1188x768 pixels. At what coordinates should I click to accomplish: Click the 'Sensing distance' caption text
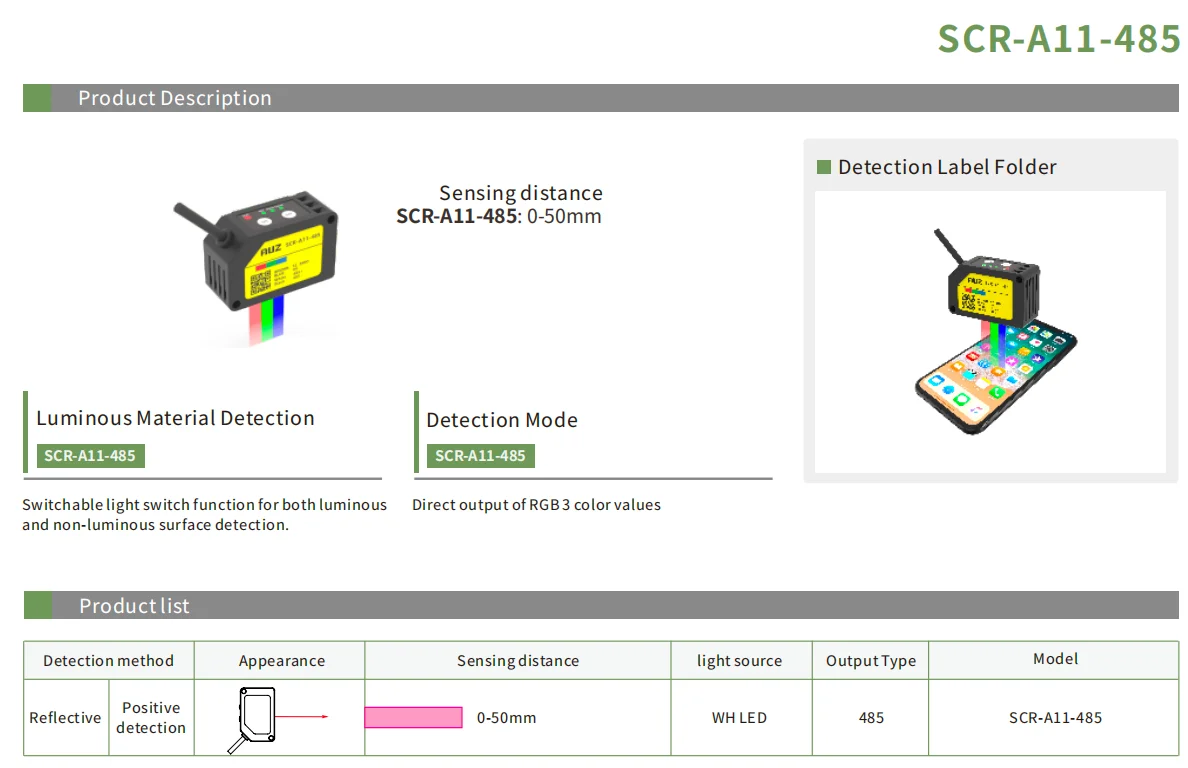pos(521,193)
